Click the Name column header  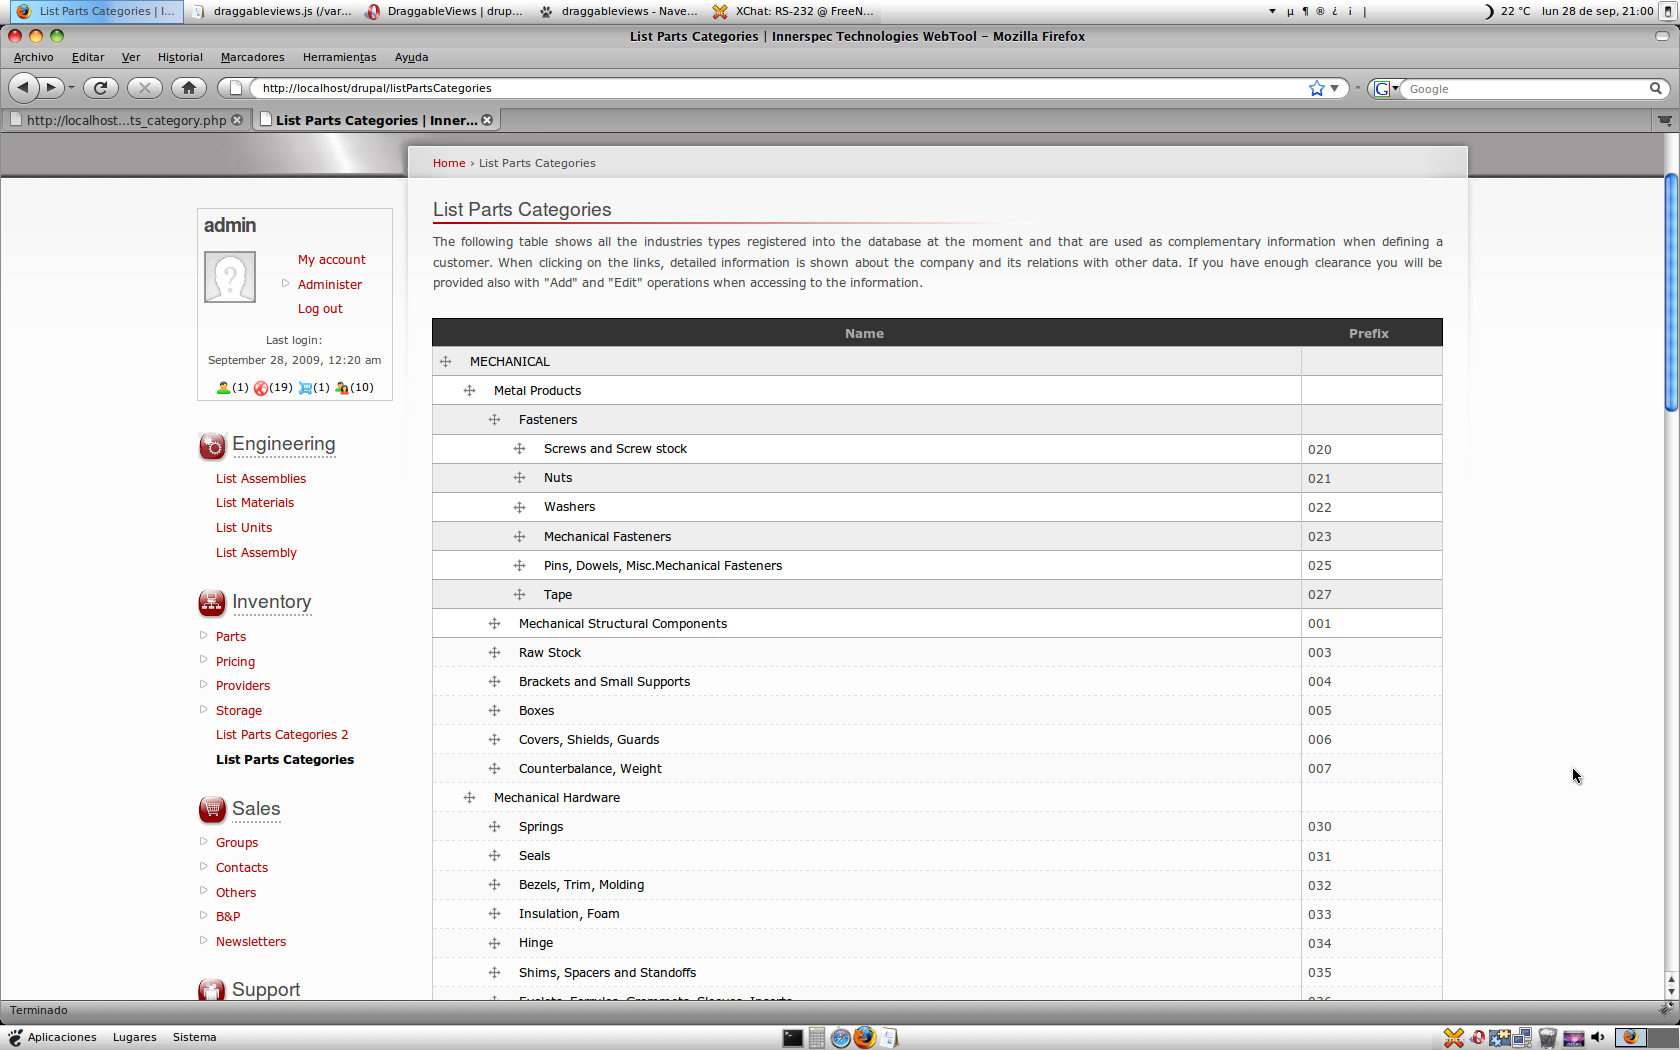point(864,334)
